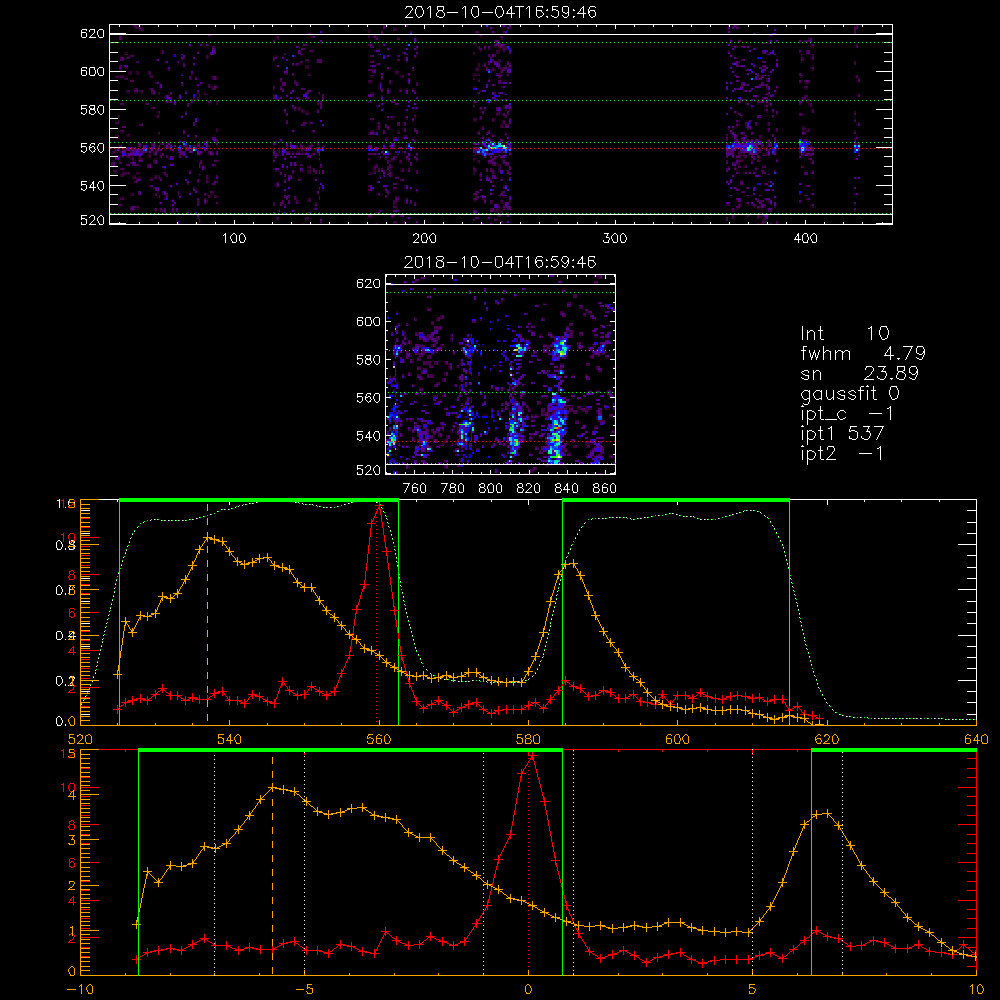Click the 'ipt2 -1' parameter text

click(x=842, y=454)
